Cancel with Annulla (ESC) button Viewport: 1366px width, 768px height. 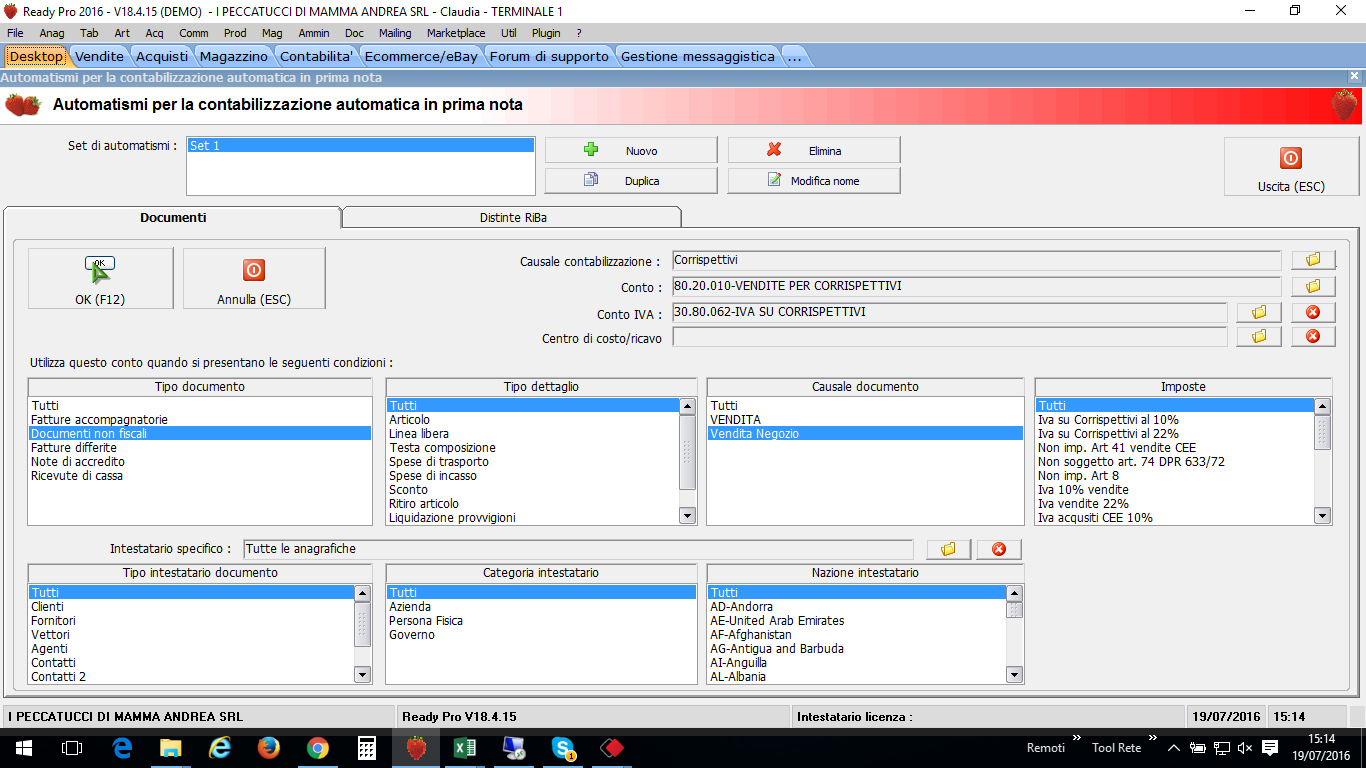[254, 278]
